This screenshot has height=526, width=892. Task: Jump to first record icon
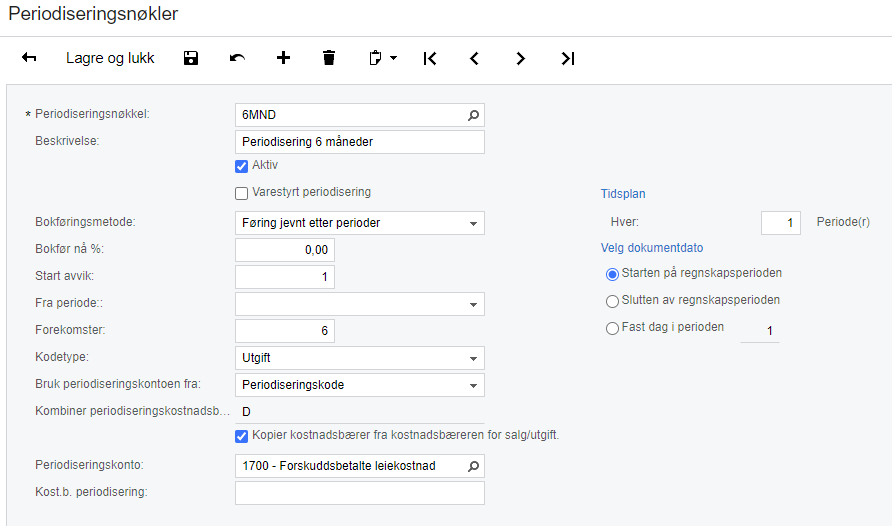[x=430, y=58]
